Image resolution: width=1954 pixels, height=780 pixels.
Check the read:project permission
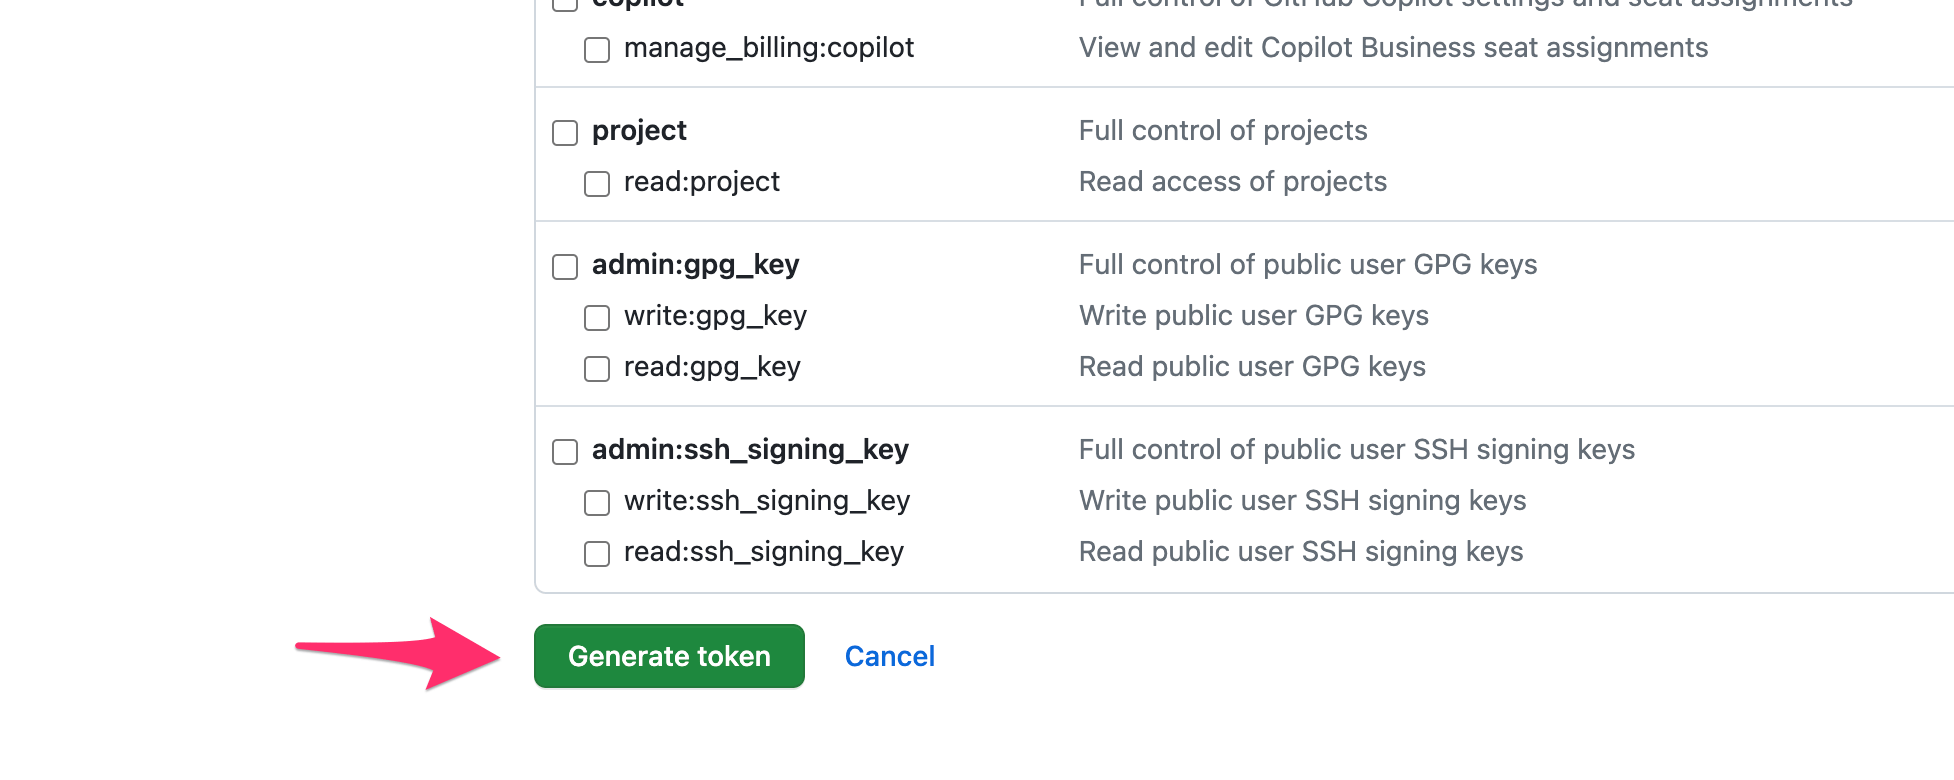pos(597,183)
